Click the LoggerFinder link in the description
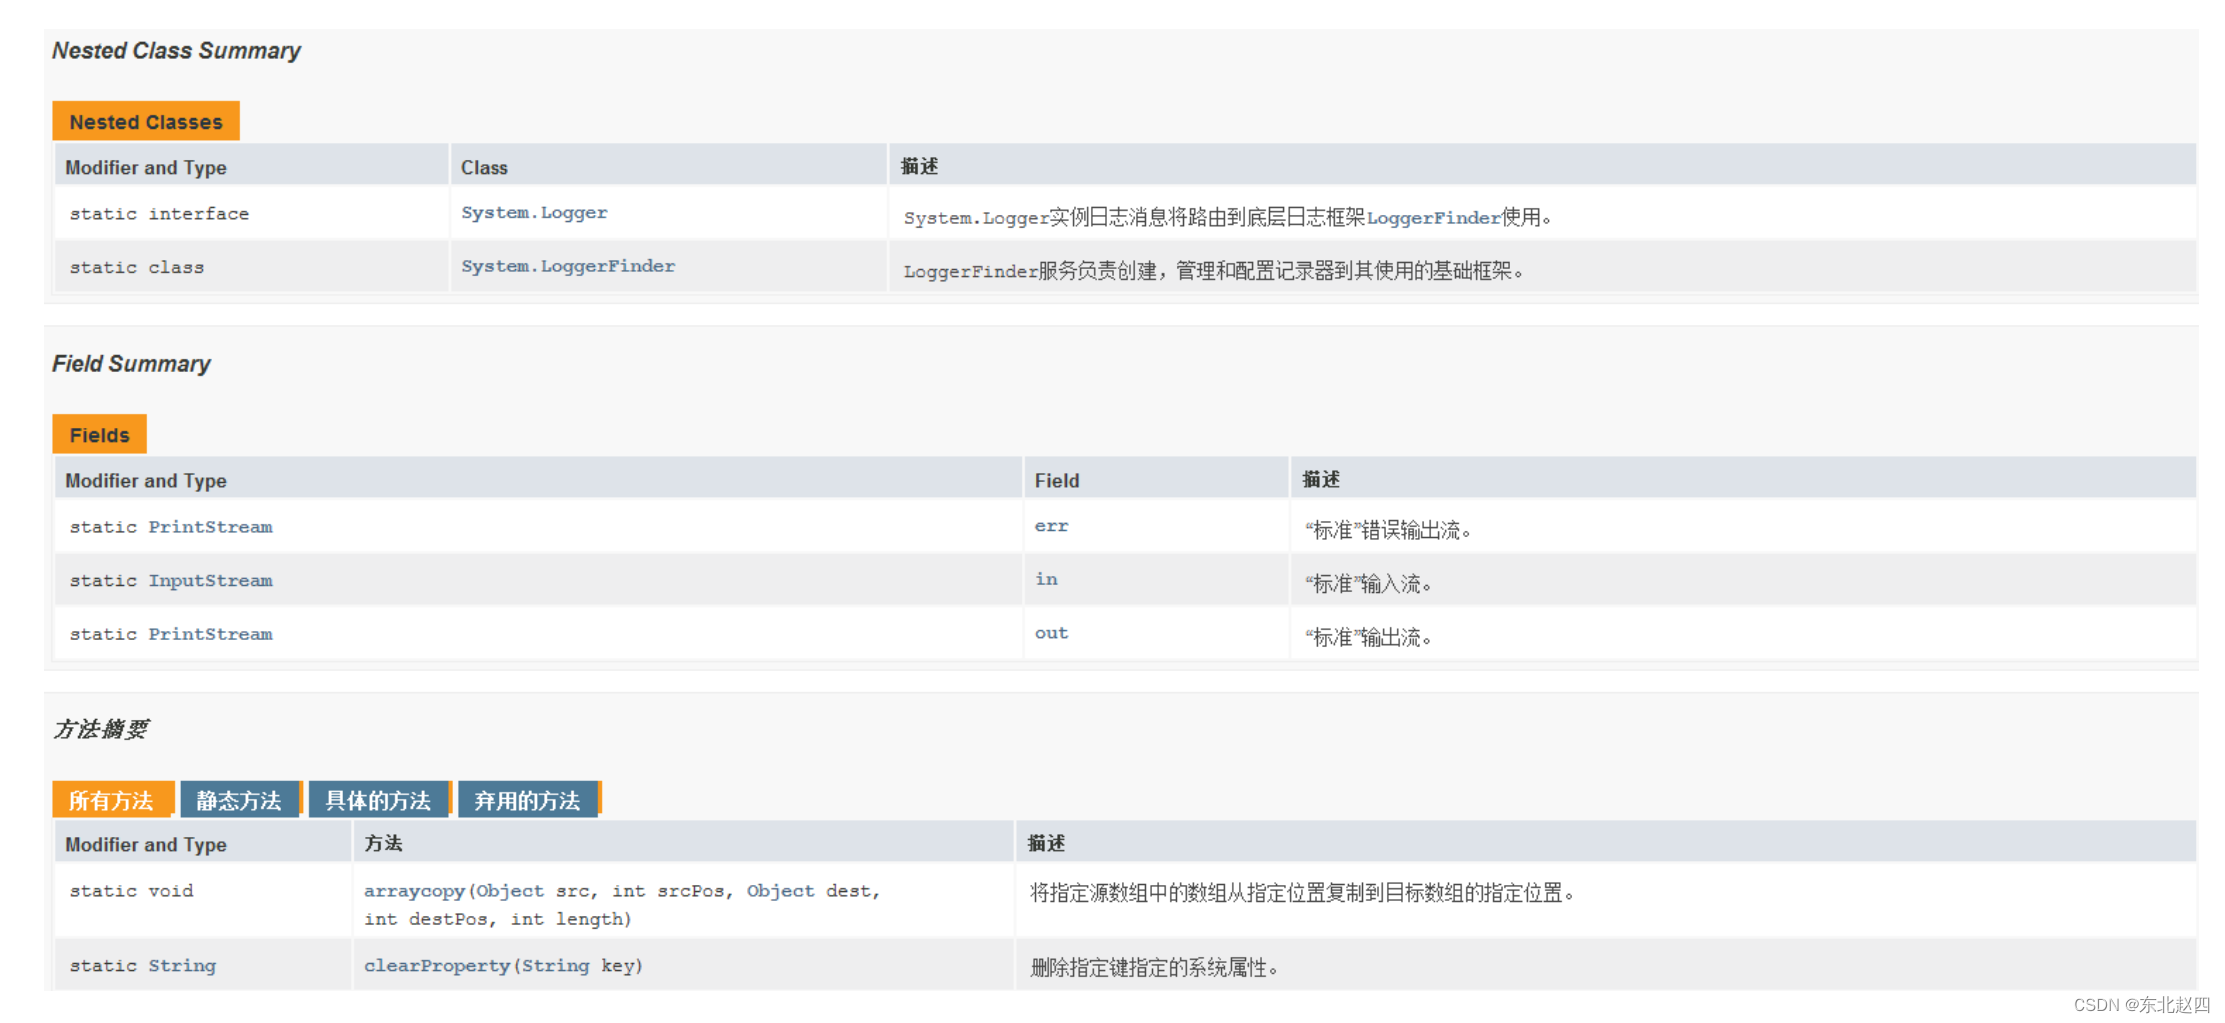Image resolution: width=2225 pixels, height=1023 pixels. [x=1432, y=217]
